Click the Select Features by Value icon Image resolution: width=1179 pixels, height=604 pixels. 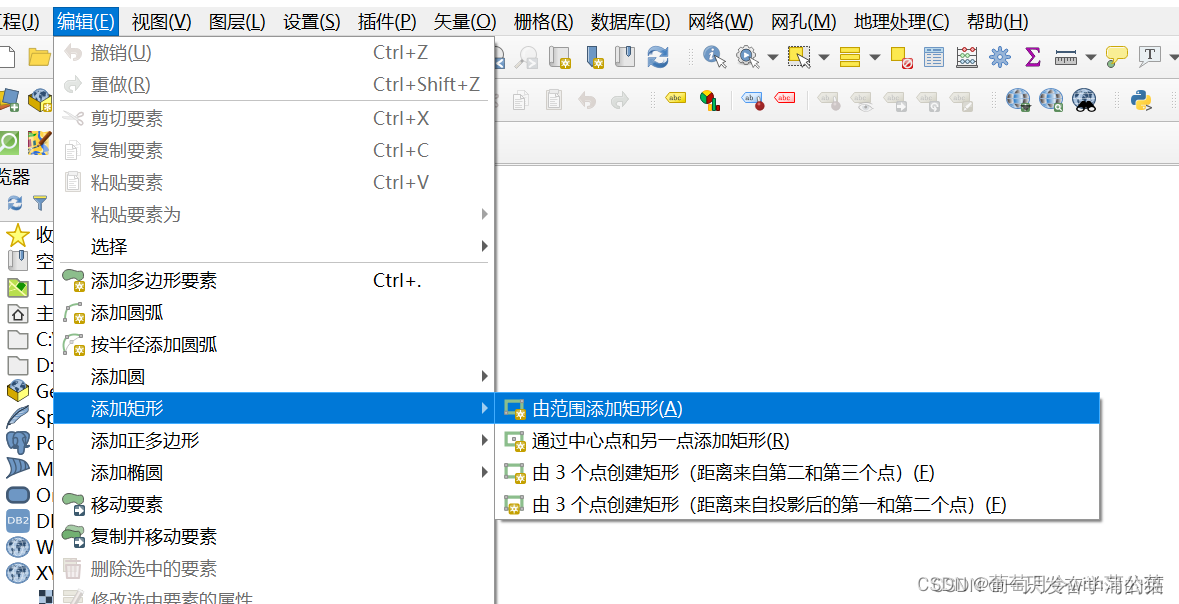(x=850, y=57)
